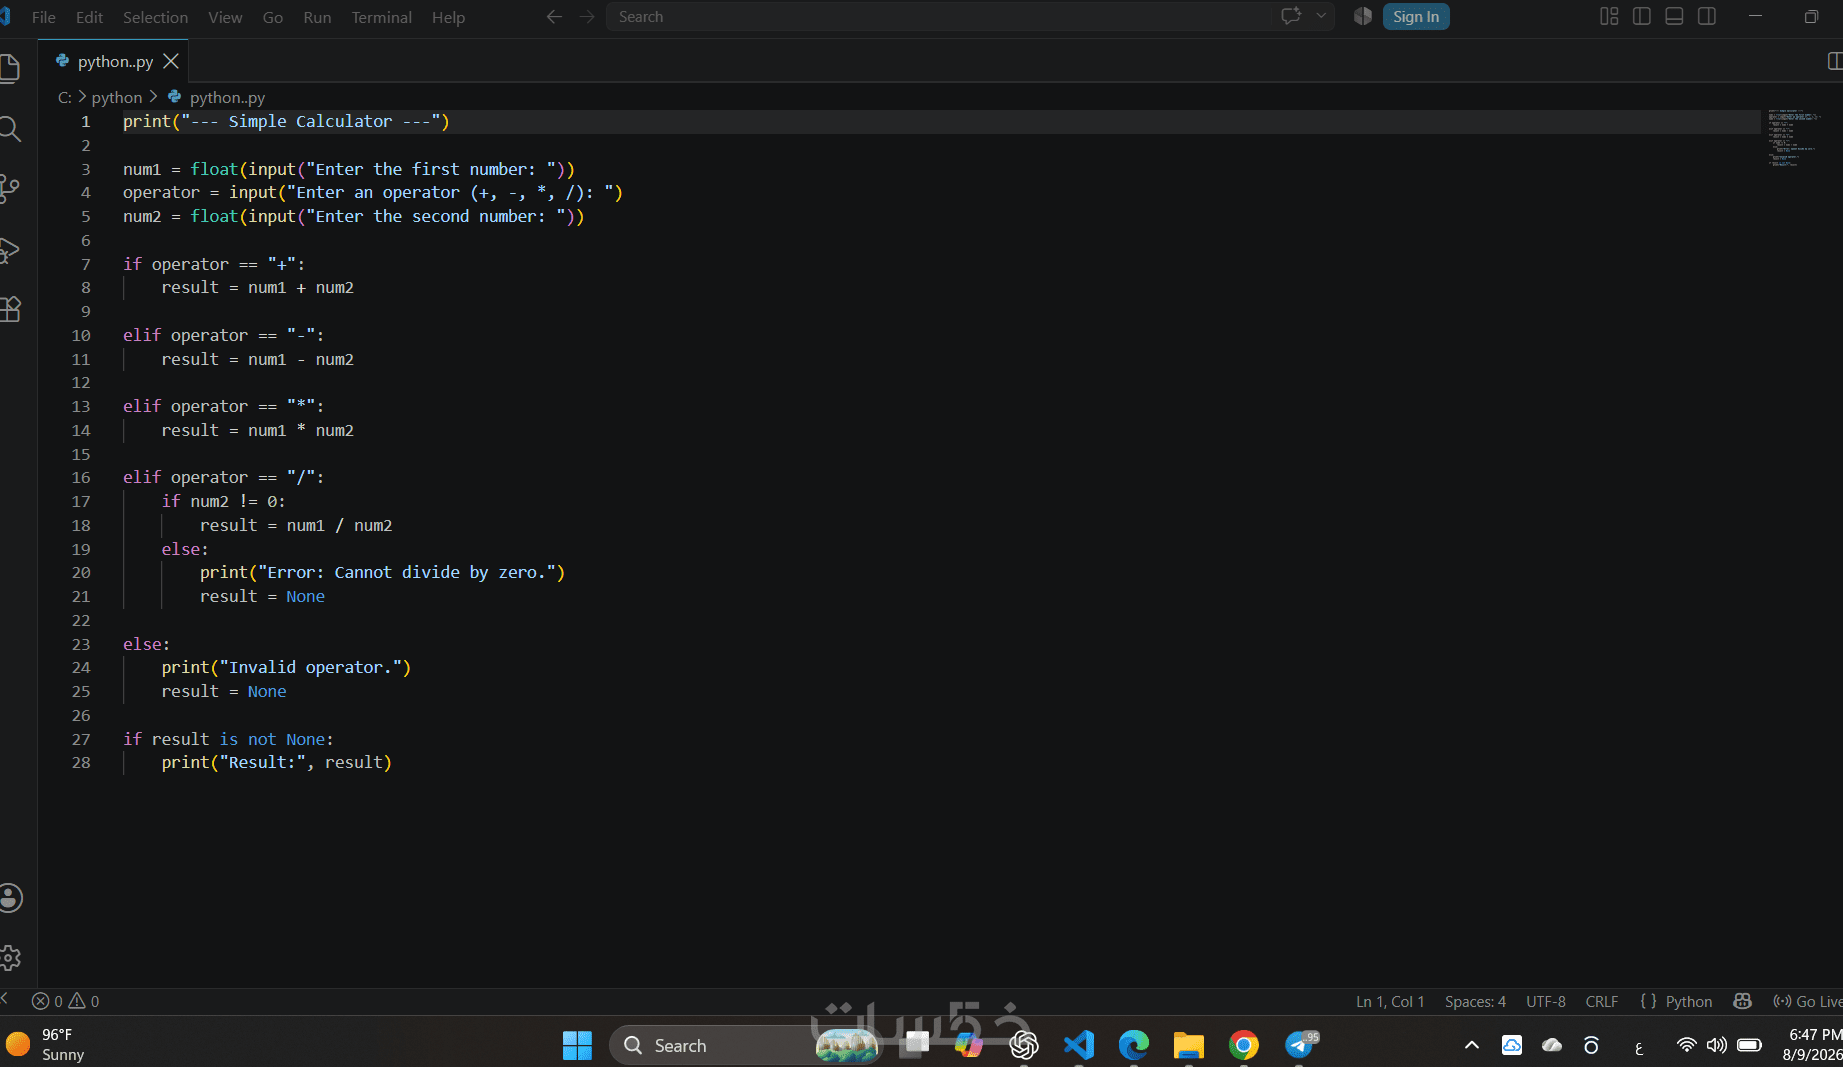Open the Copilot chat icon

point(1291,16)
